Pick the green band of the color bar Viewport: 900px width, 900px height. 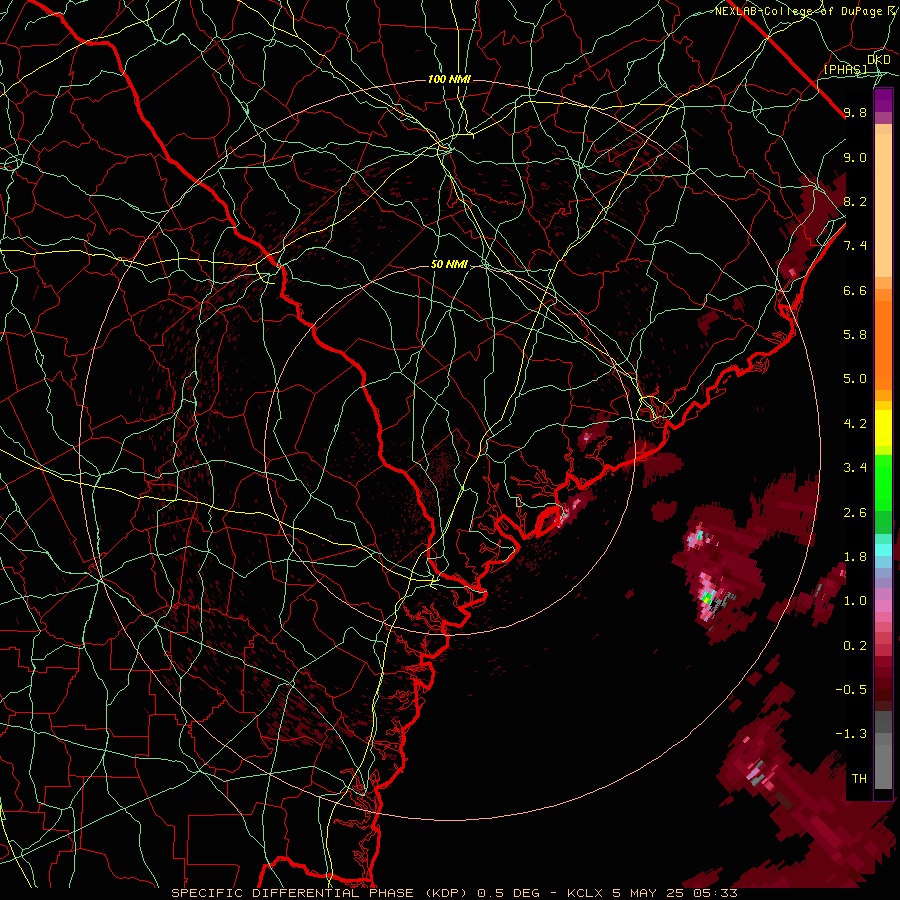click(883, 482)
